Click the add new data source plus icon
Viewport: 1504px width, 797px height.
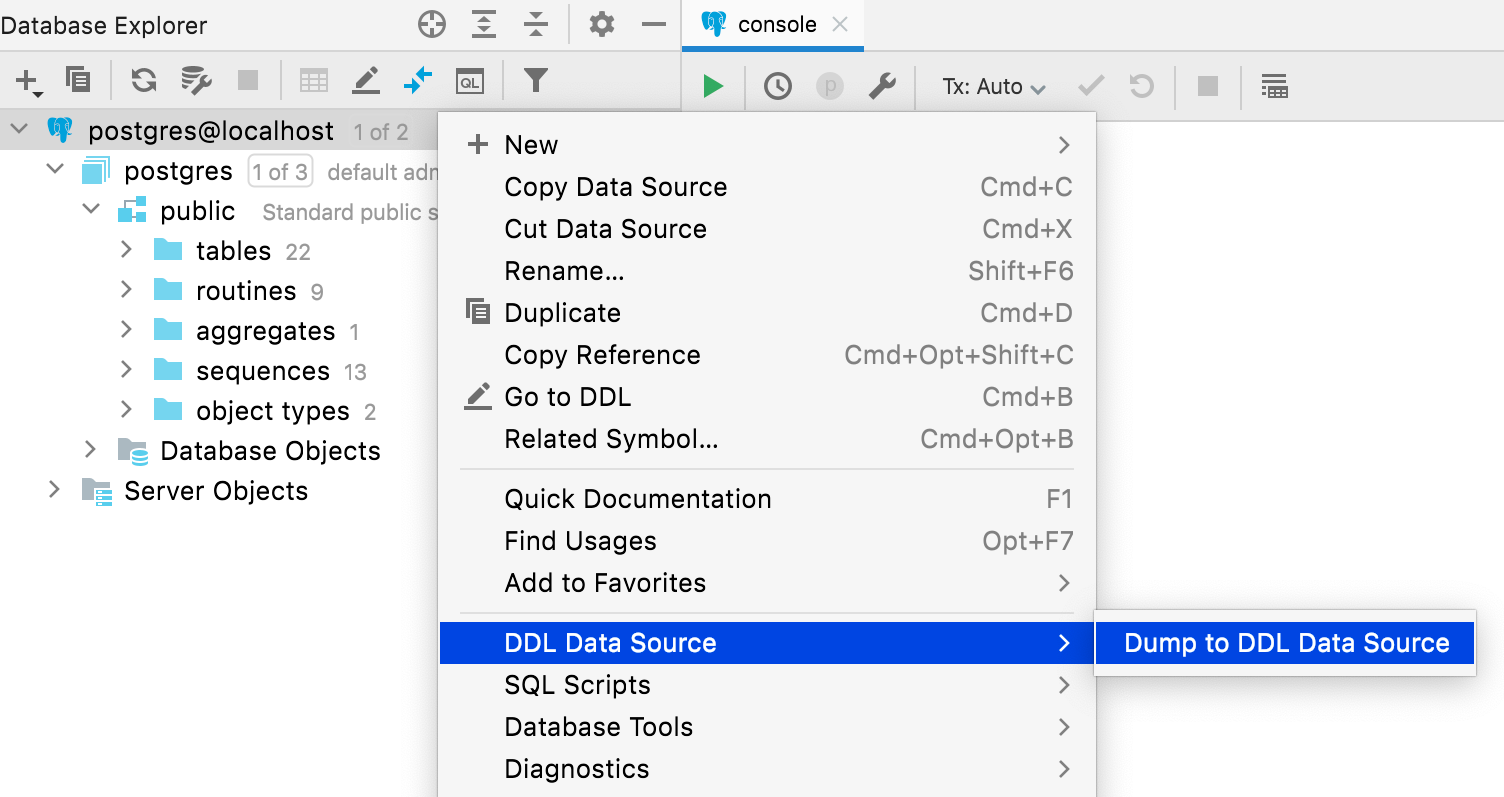click(x=27, y=80)
